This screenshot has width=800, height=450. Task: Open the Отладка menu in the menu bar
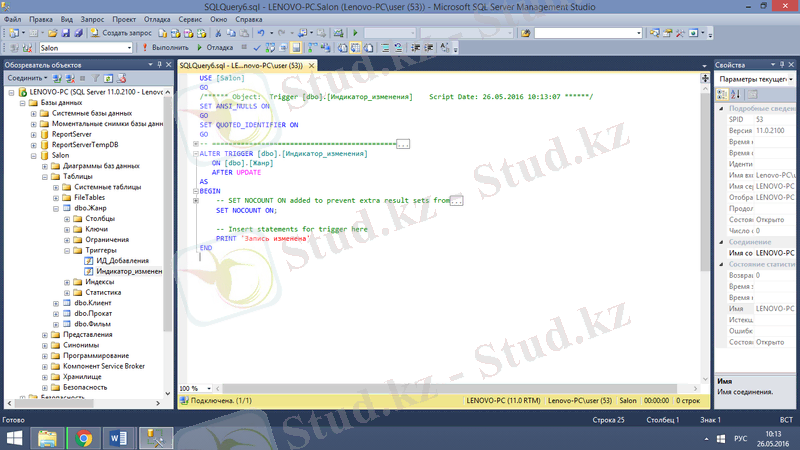(157, 19)
